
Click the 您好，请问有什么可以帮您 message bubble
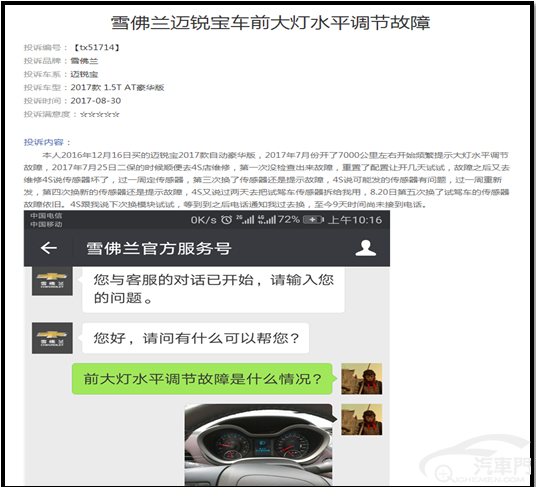pyautogui.click(x=196, y=338)
